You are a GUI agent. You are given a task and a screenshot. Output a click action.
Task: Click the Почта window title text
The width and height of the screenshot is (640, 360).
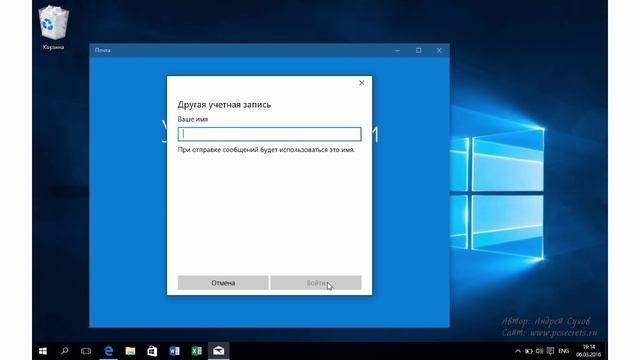point(102,50)
